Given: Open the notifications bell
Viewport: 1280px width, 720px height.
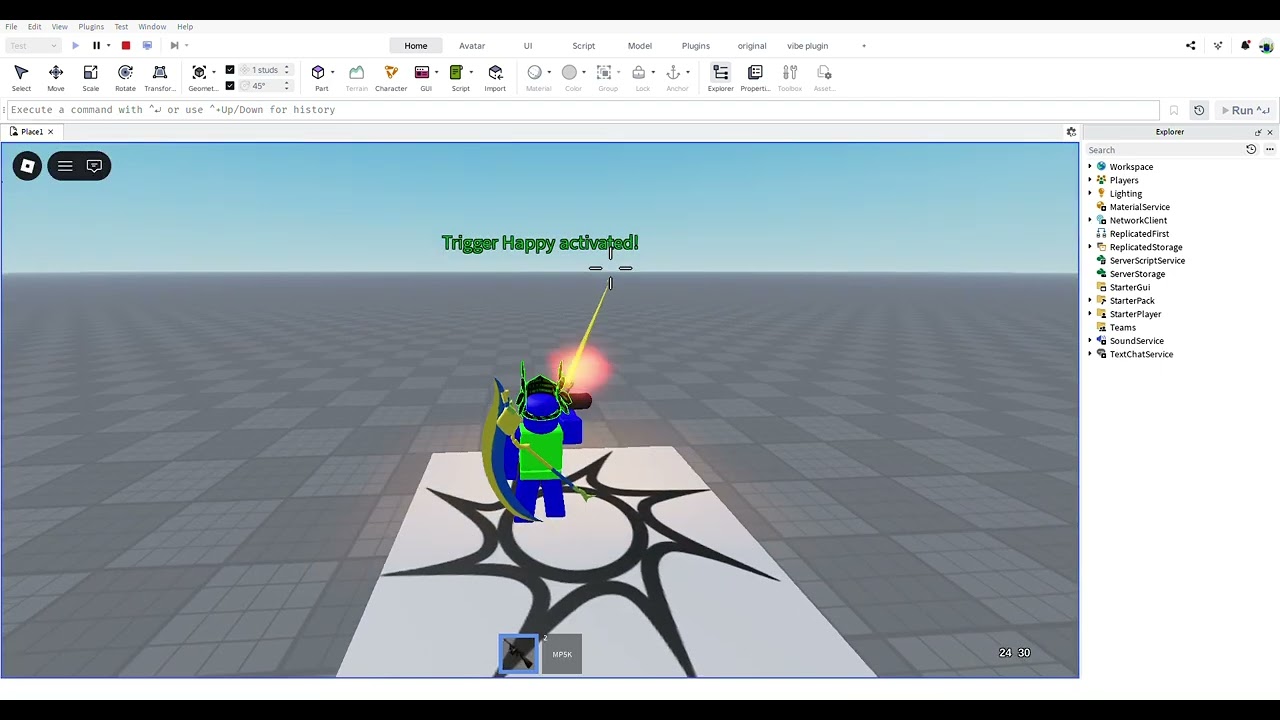Looking at the screenshot, I should click(1245, 45).
